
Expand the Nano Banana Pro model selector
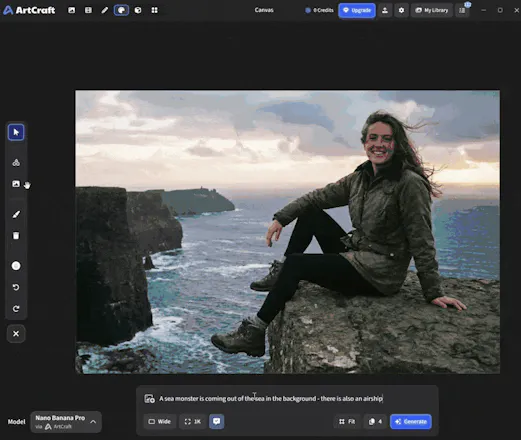pyautogui.click(x=66, y=422)
